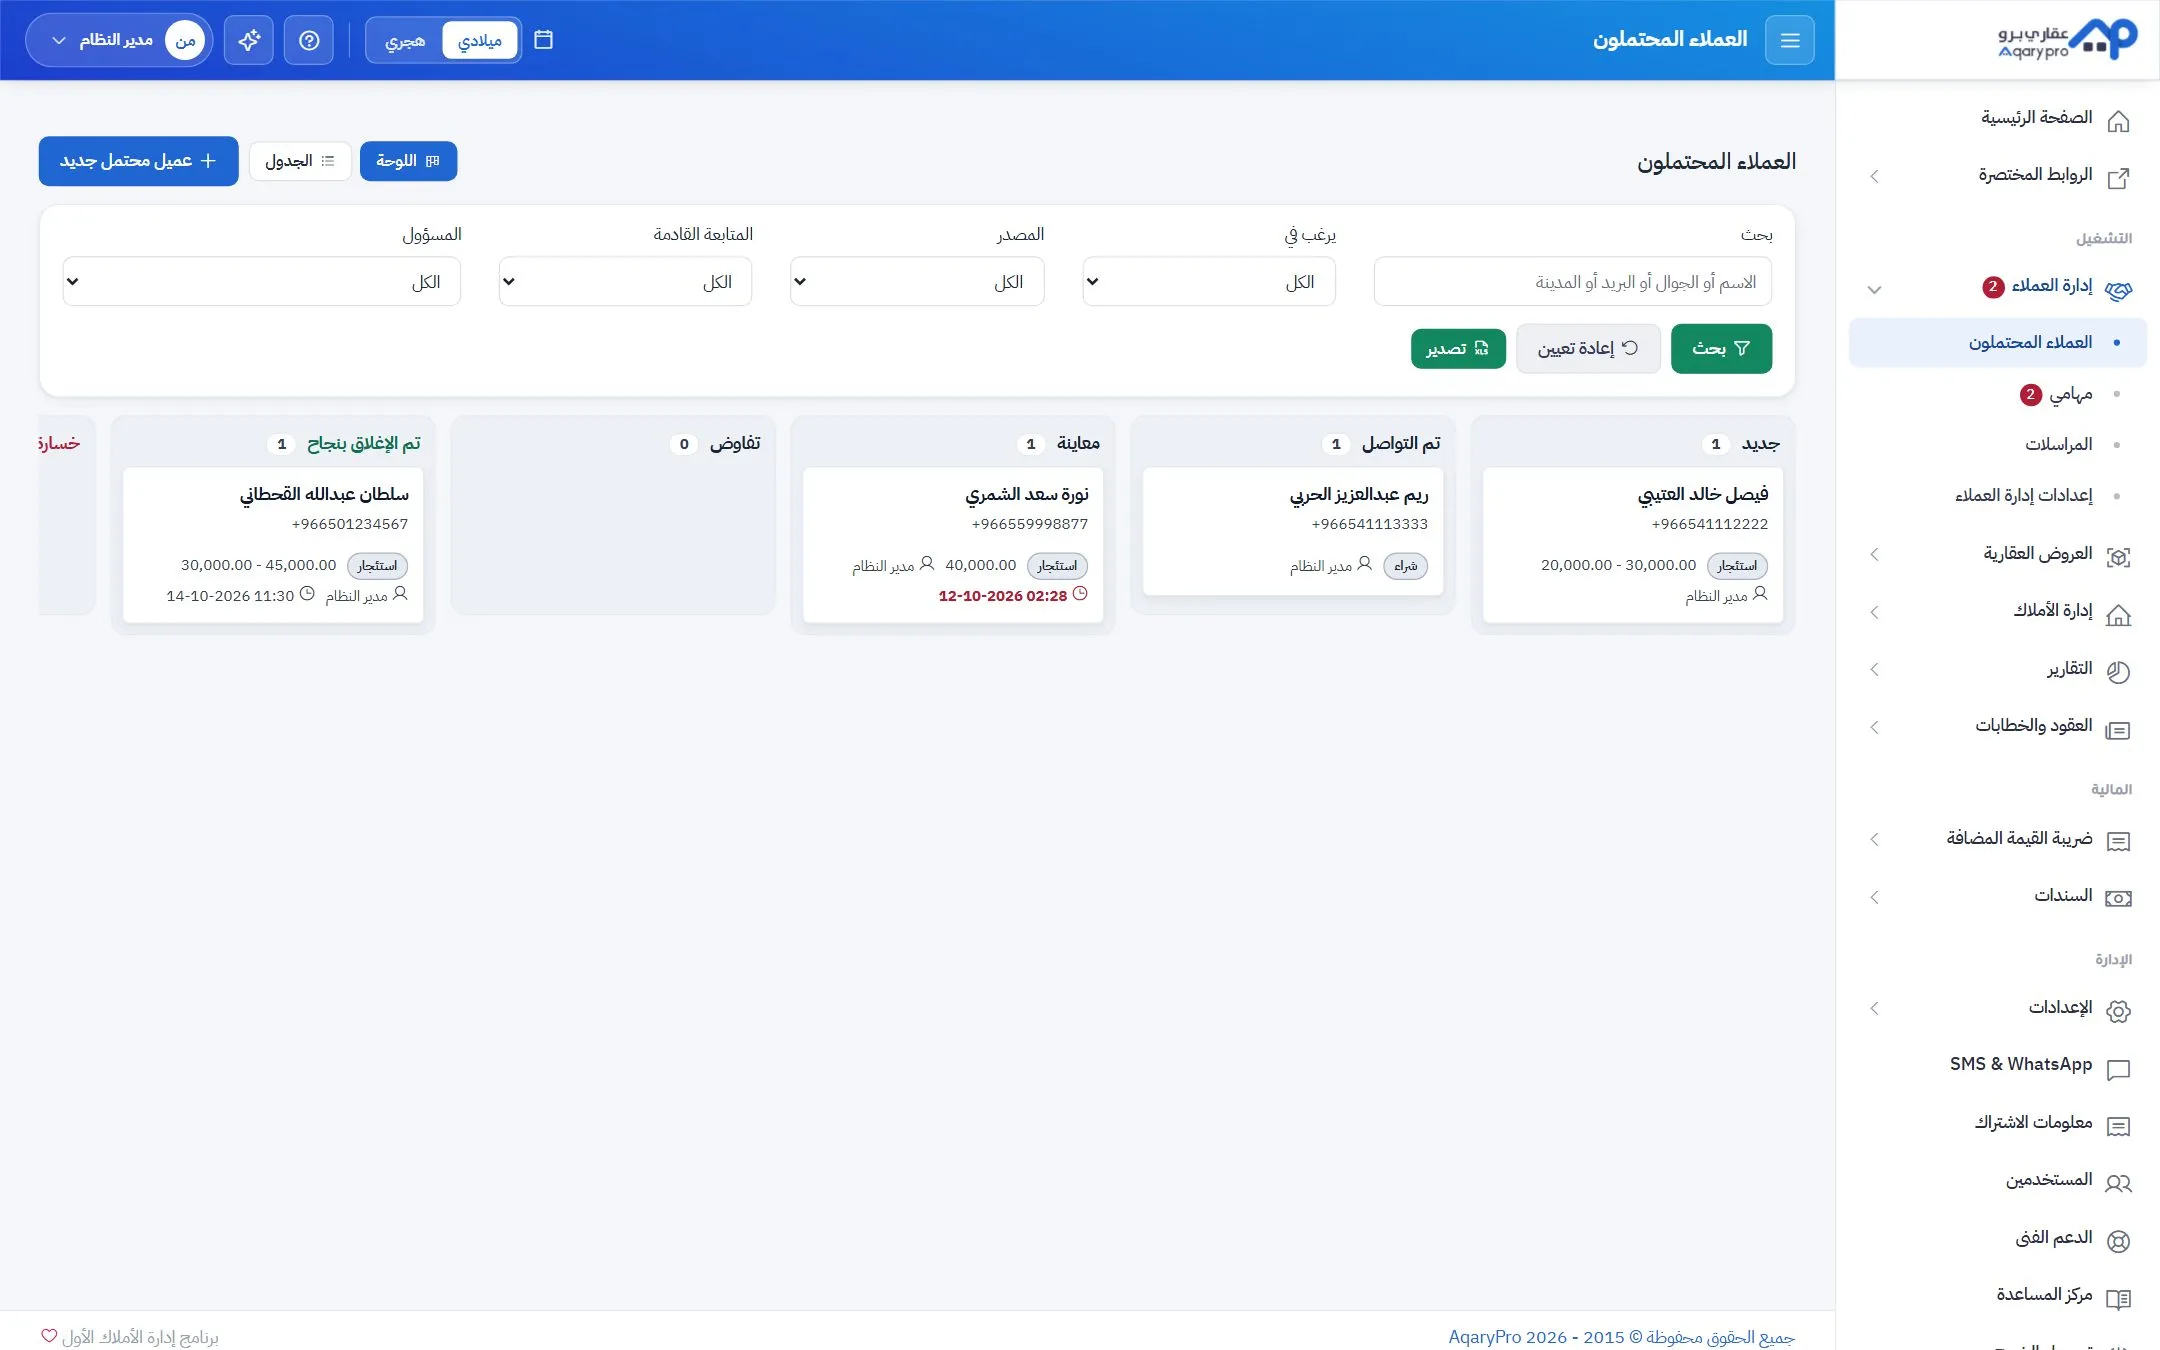
Task: Click the settings gear icon
Action: (x=2118, y=1011)
